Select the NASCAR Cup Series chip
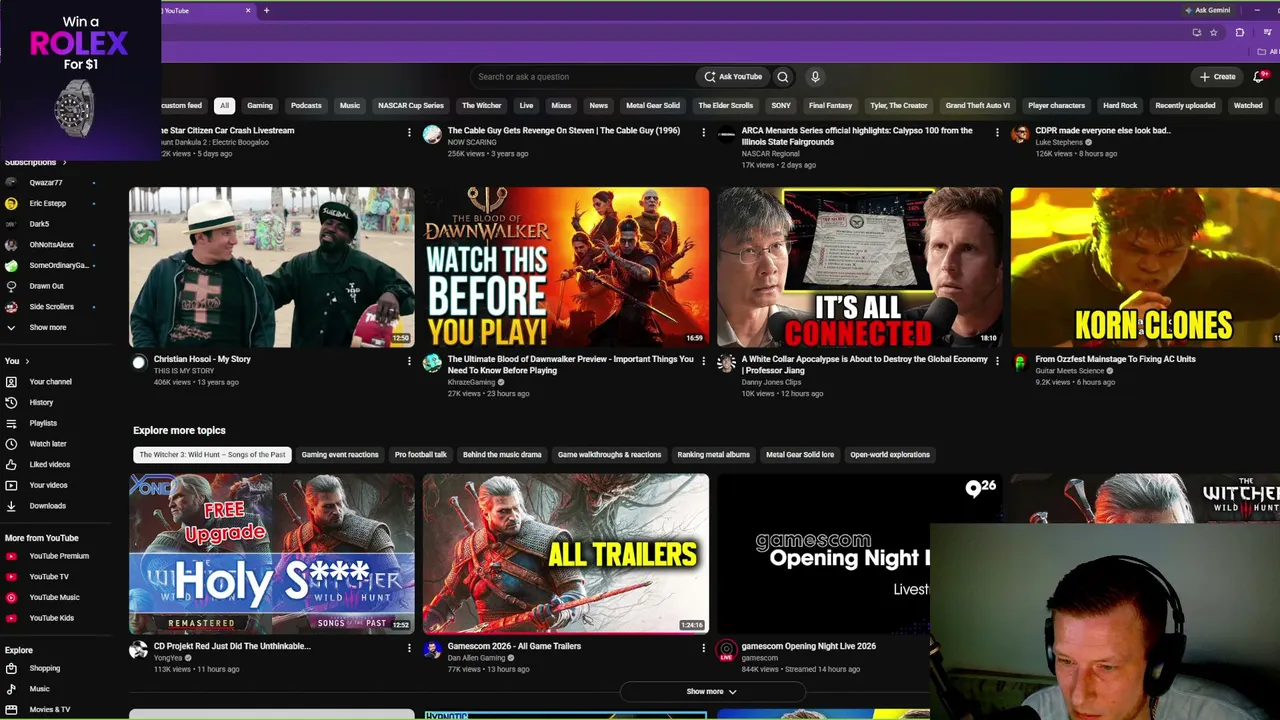The image size is (1280, 720). coord(411,106)
